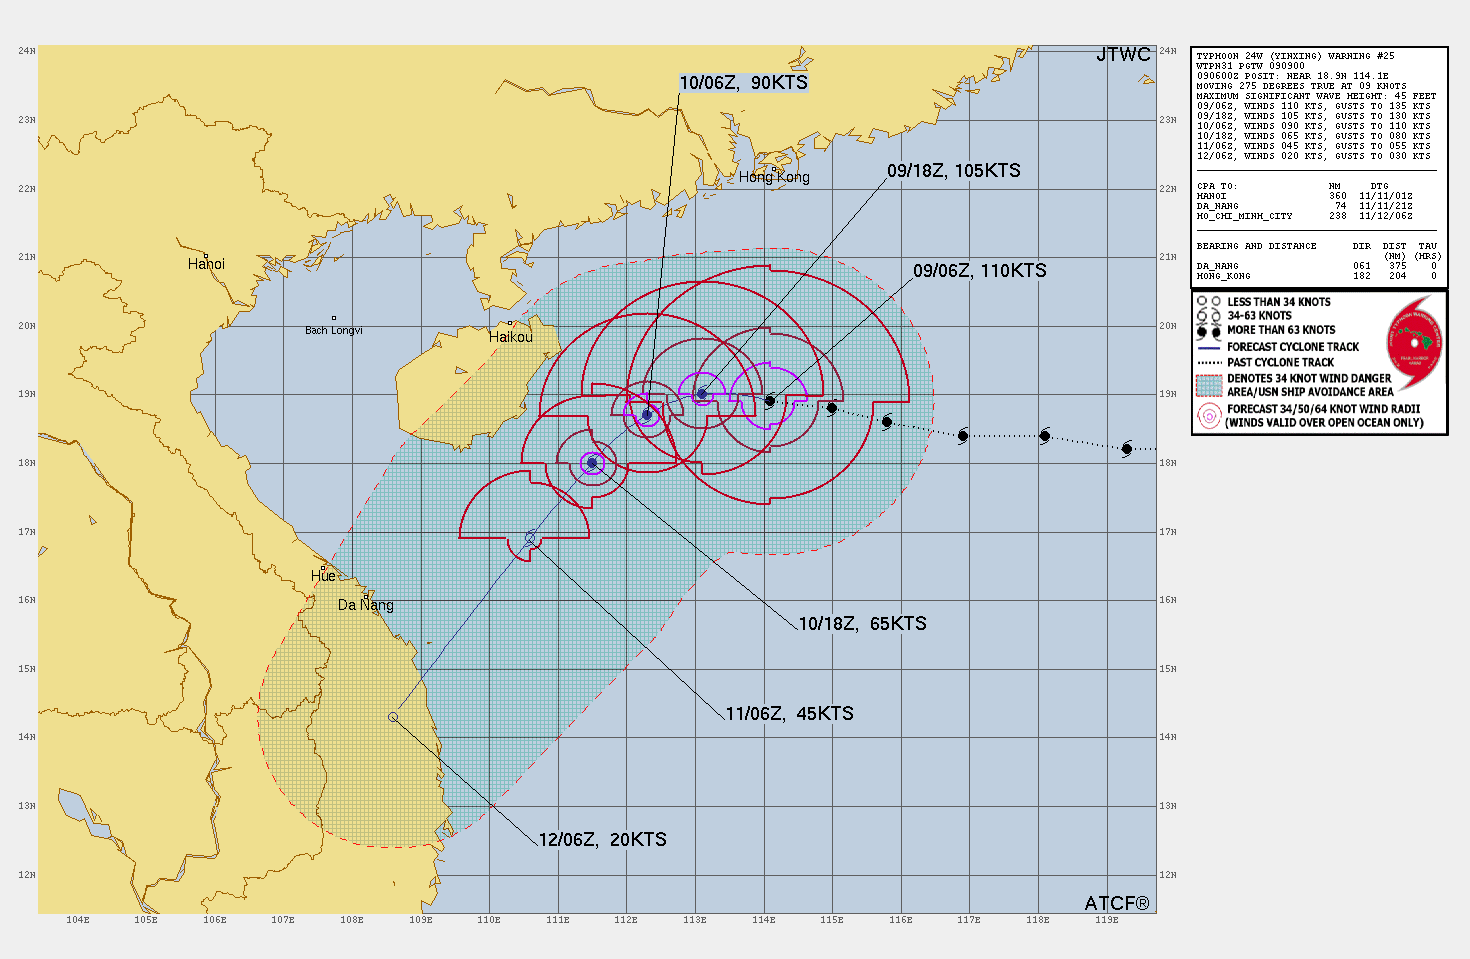The image size is (1470, 959).
Task: Click the '11/06Z, WINDS 045 KTS' forecast row
Action: (x=1313, y=146)
